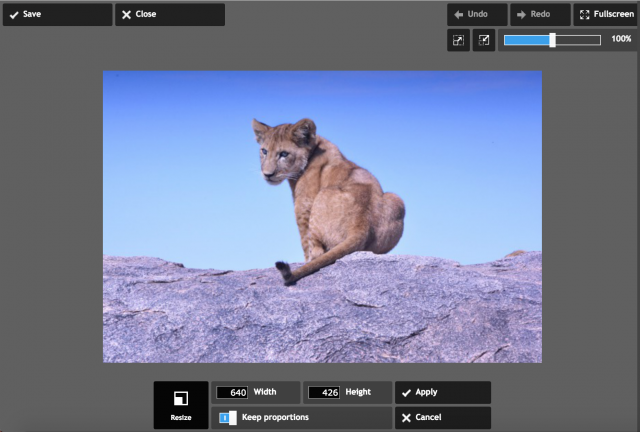Save the edited image
Image resolution: width=640 pixels, height=432 pixels.
tap(57, 15)
